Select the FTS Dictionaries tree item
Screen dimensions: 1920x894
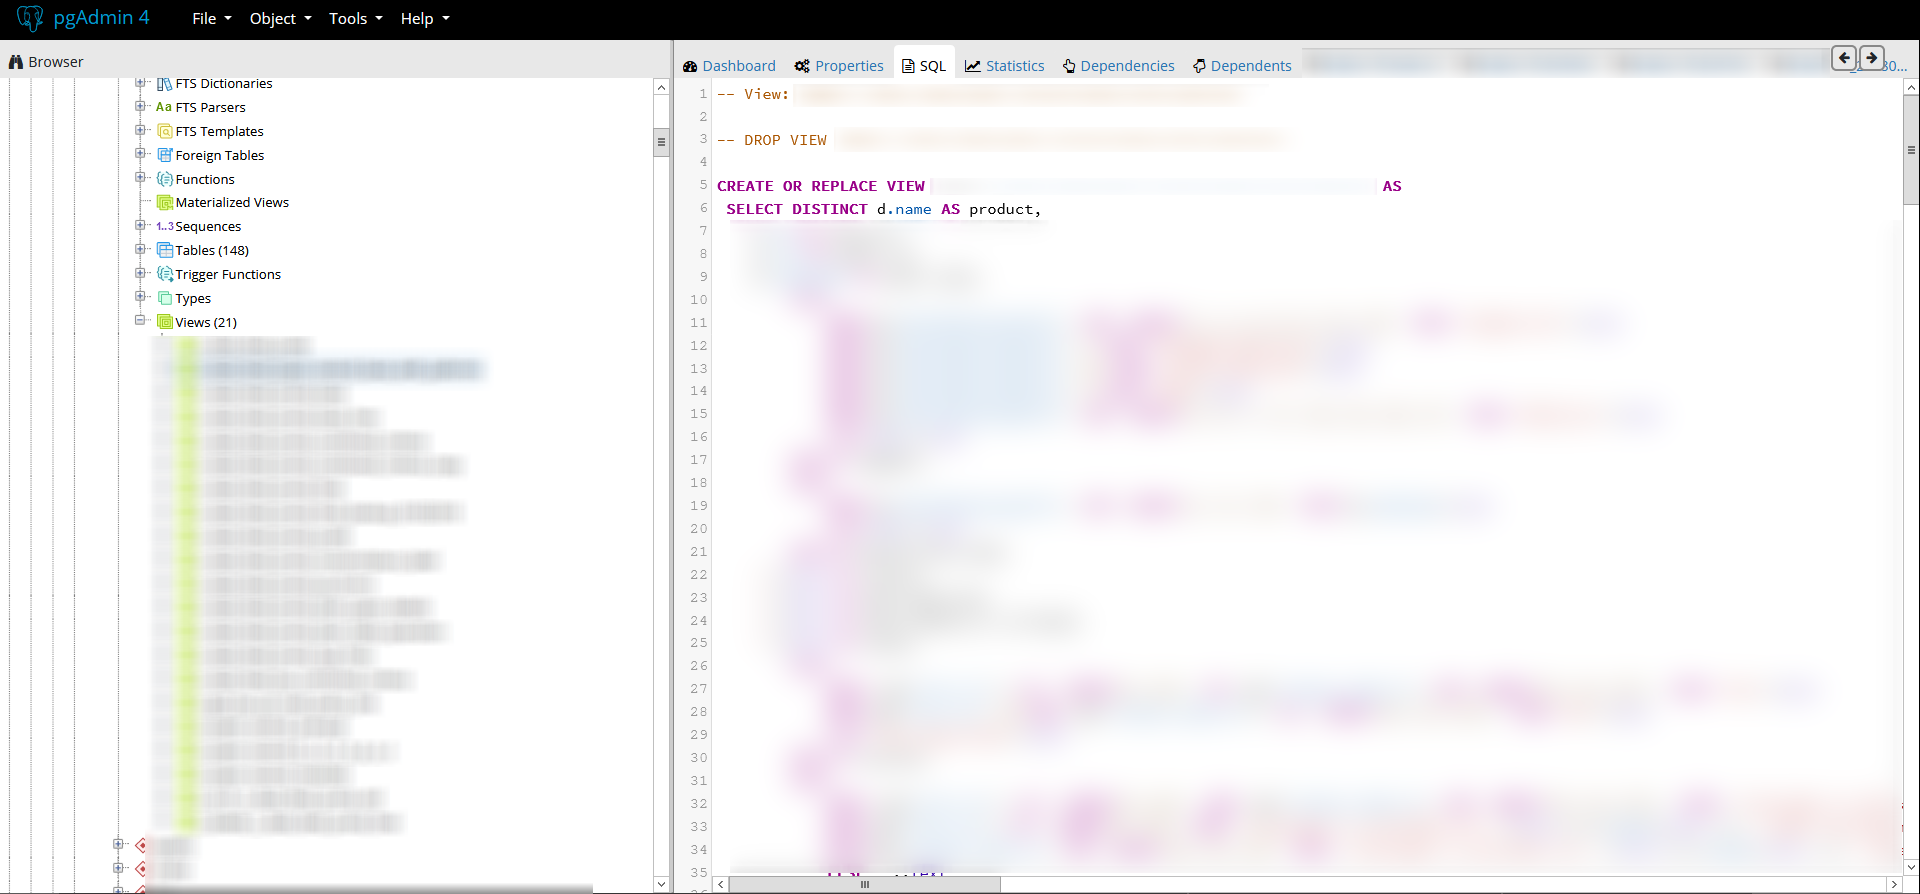point(223,84)
